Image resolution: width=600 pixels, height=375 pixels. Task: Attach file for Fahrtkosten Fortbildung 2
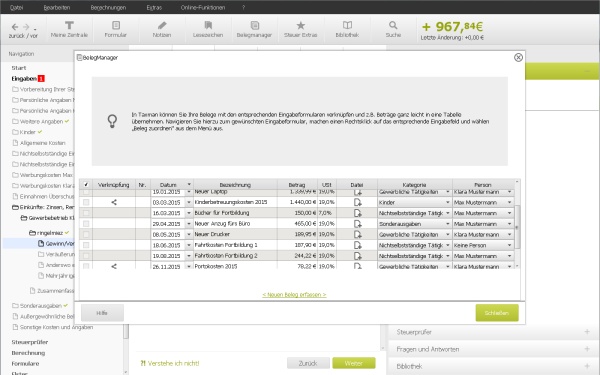coord(357,256)
